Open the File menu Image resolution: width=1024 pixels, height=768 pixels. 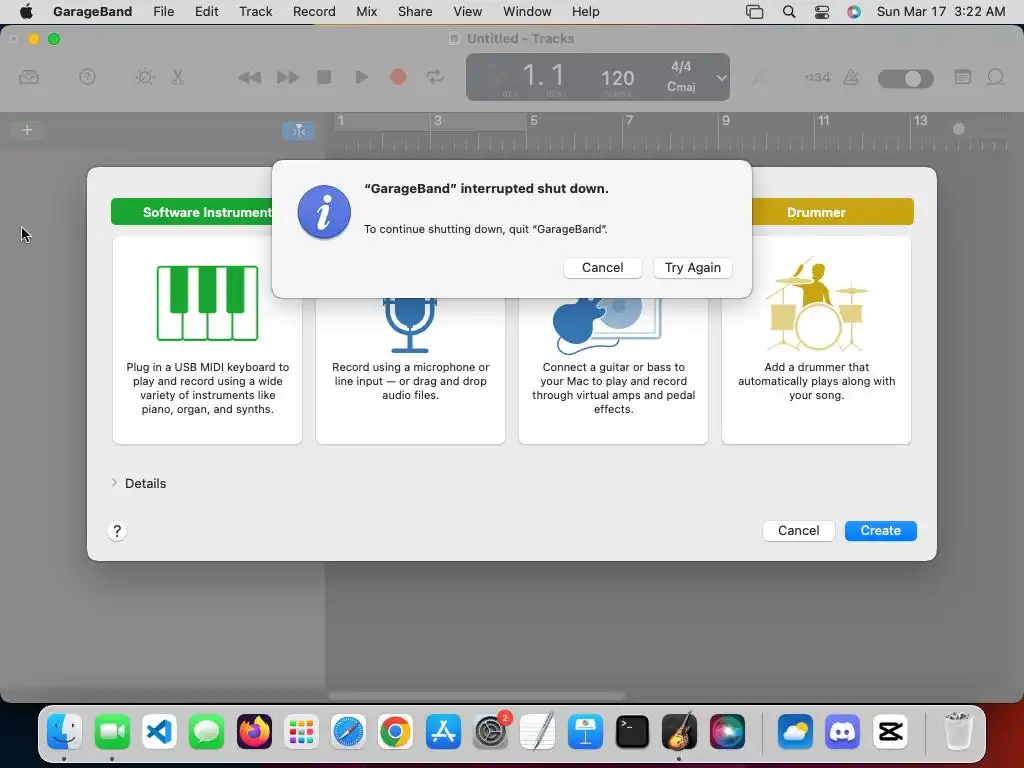(163, 12)
